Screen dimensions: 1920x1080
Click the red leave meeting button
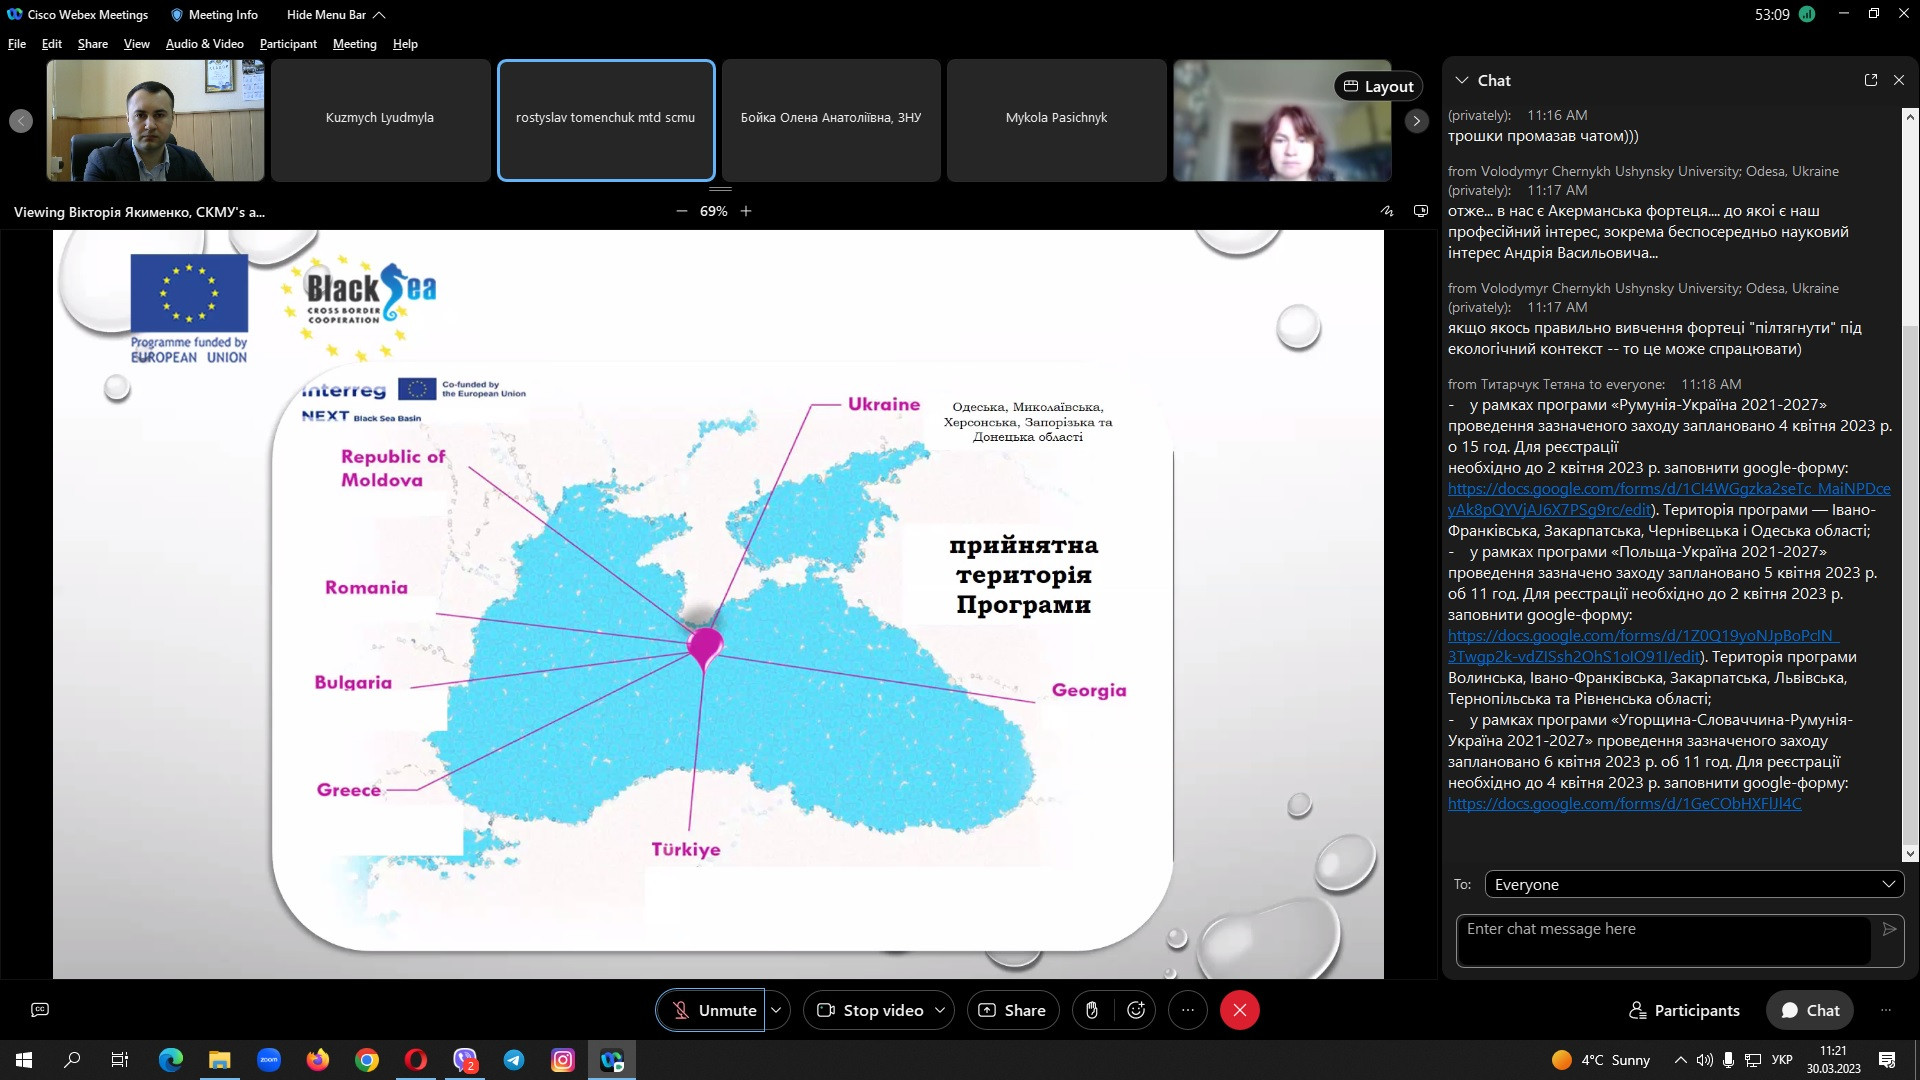[1239, 1010]
